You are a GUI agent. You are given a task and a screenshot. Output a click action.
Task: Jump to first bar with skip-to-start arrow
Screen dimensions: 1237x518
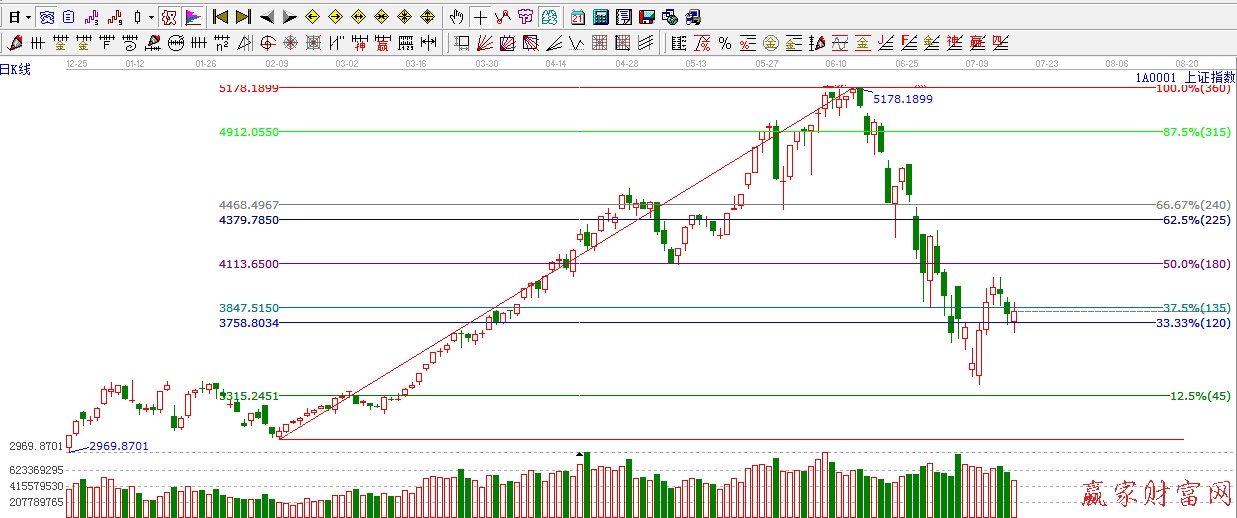pos(220,17)
